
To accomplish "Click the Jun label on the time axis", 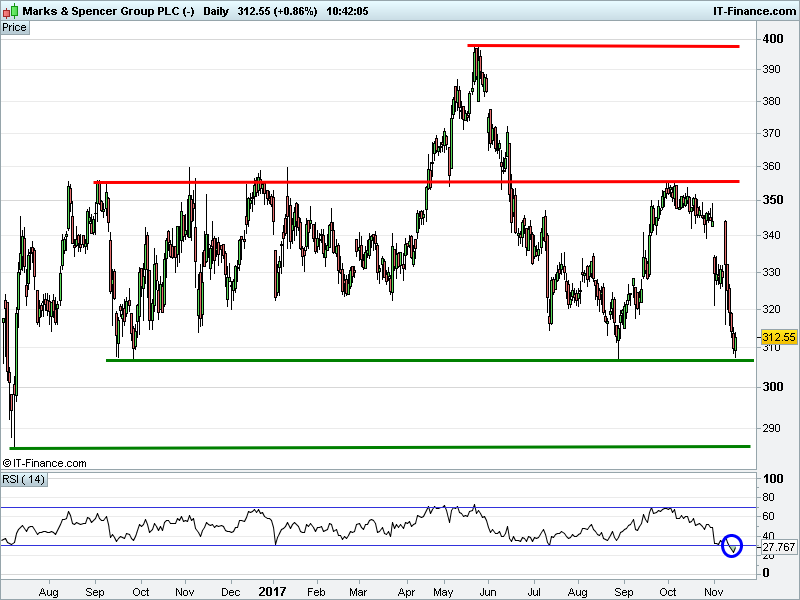I will [488, 592].
